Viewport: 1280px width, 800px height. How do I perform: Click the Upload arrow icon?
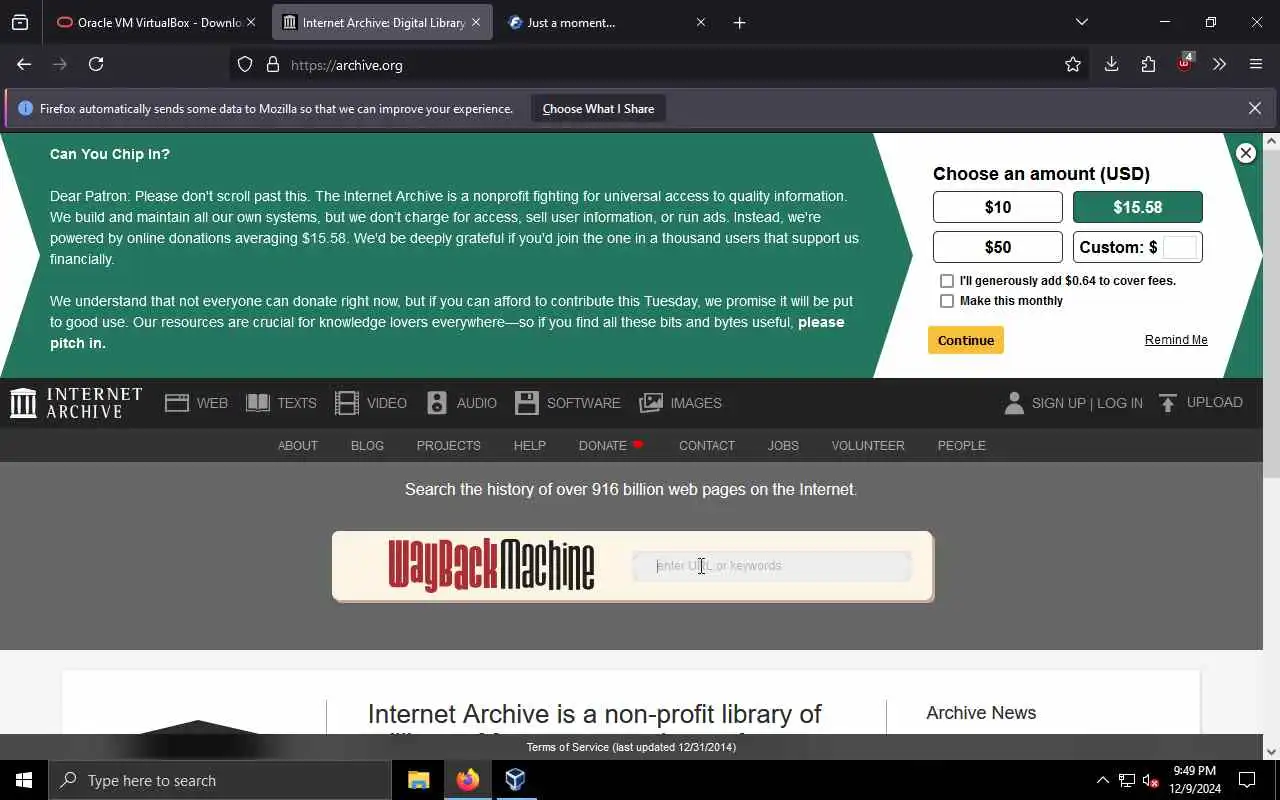coord(1168,403)
